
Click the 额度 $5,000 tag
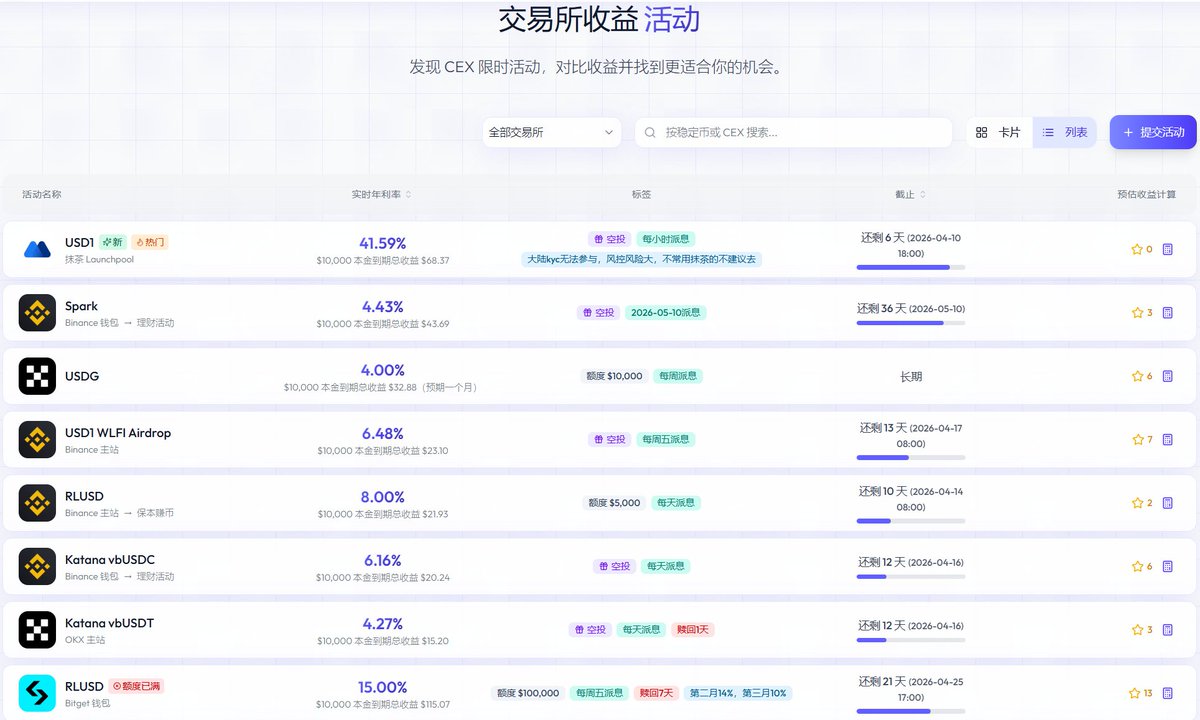[614, 503]
